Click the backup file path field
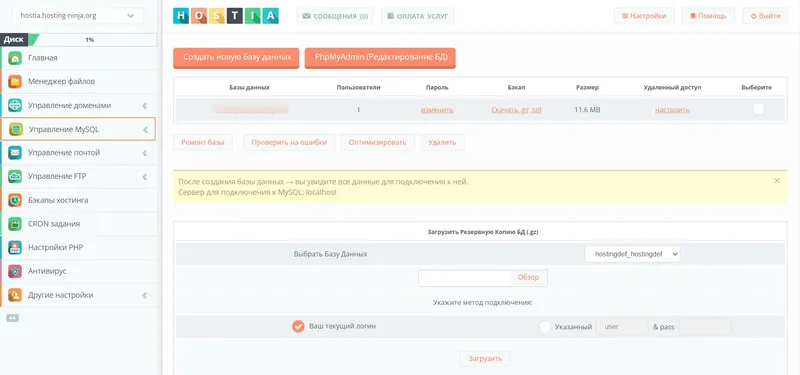 464,278
